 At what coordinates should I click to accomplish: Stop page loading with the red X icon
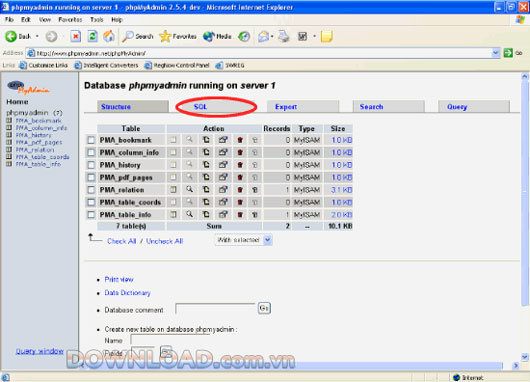(75, 36)
